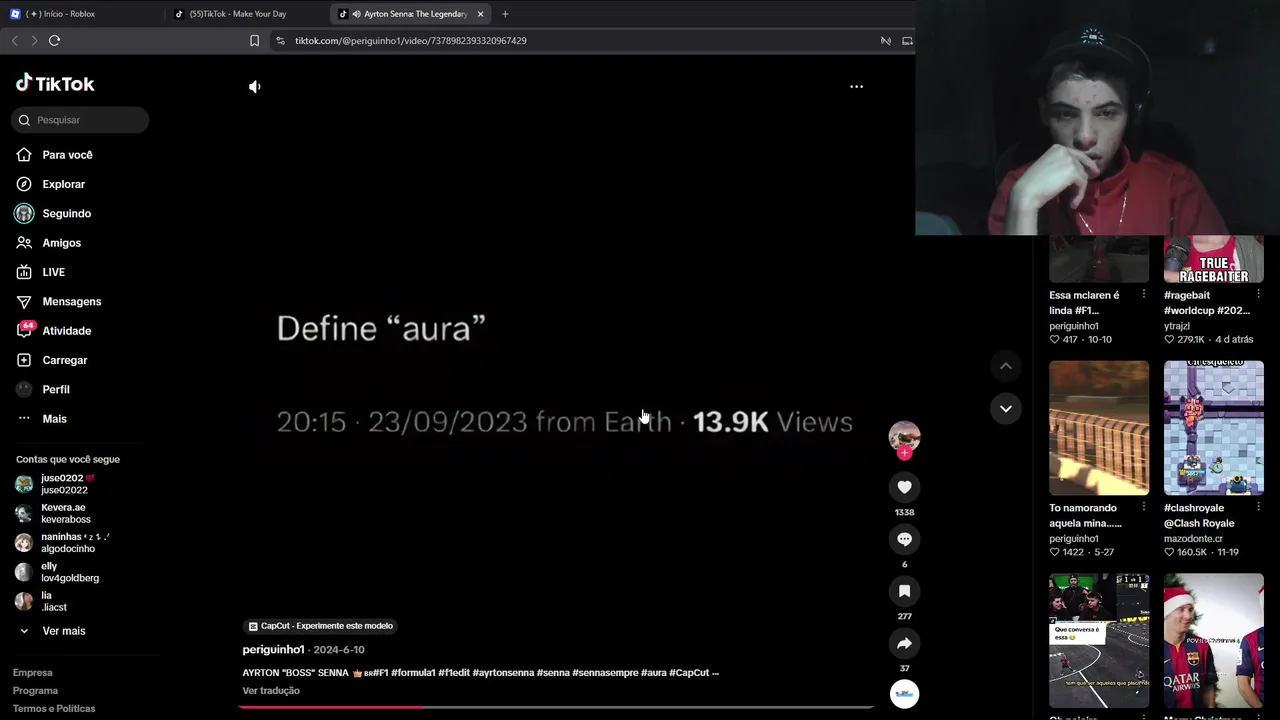This screenshot has width=1280, height=720.
Task: Switch to TikTok - Make Your Day tab
Action: (245, 14)
